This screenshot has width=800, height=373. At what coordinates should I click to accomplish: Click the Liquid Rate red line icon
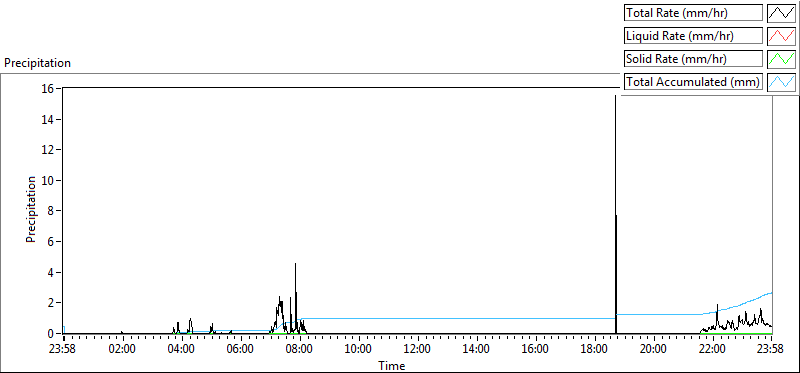(x=782, y=36)
